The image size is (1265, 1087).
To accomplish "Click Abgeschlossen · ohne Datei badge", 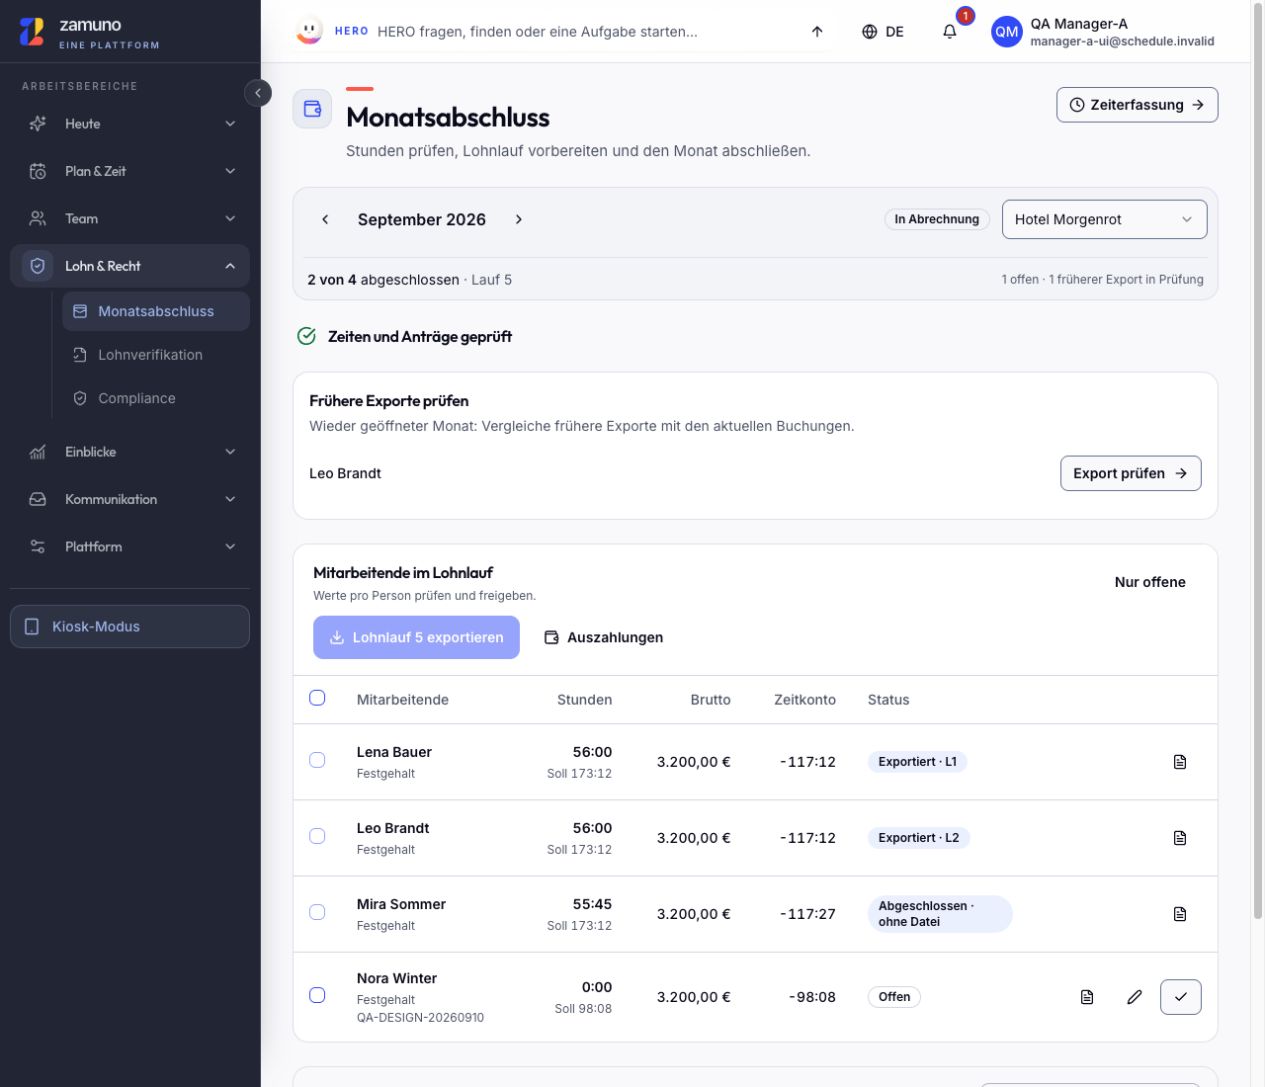I will click(x=940, y=914).
